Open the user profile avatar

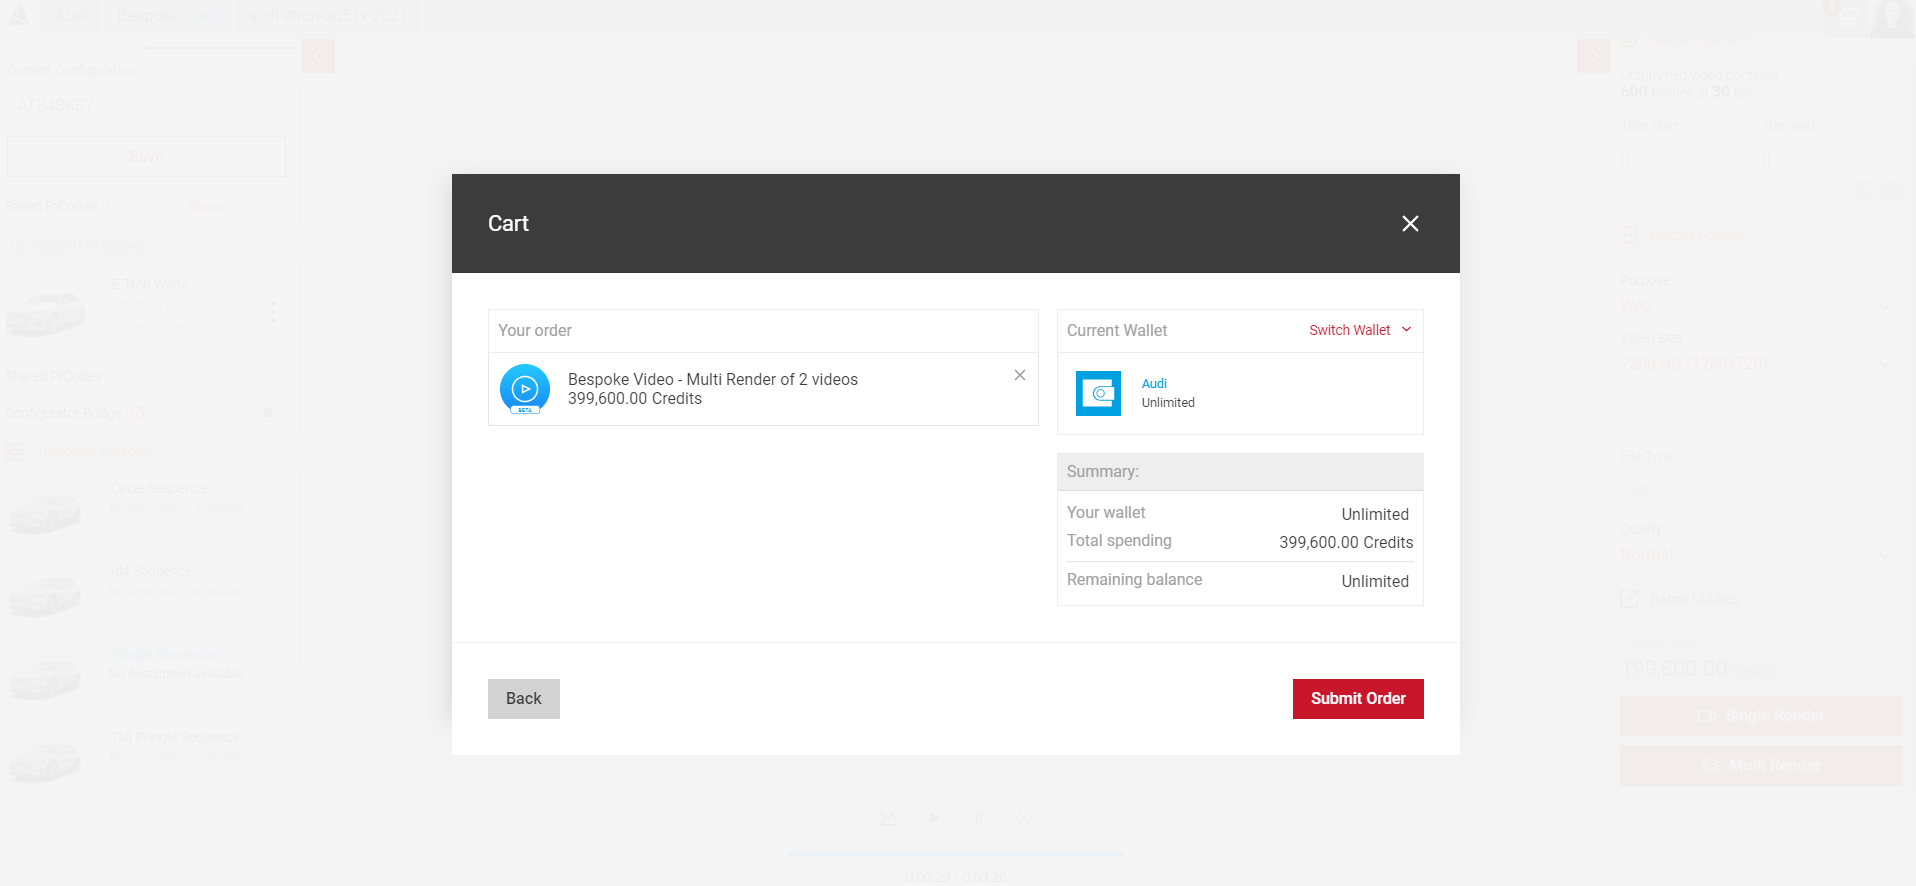pos(1892,17)
